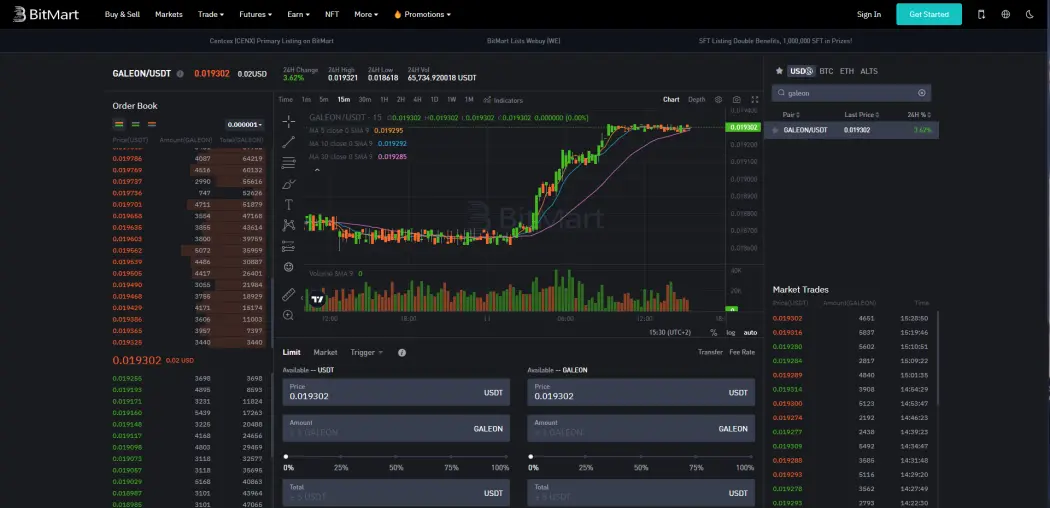
Task: Toggle the auto scale on chart
Action: (750, 333)
